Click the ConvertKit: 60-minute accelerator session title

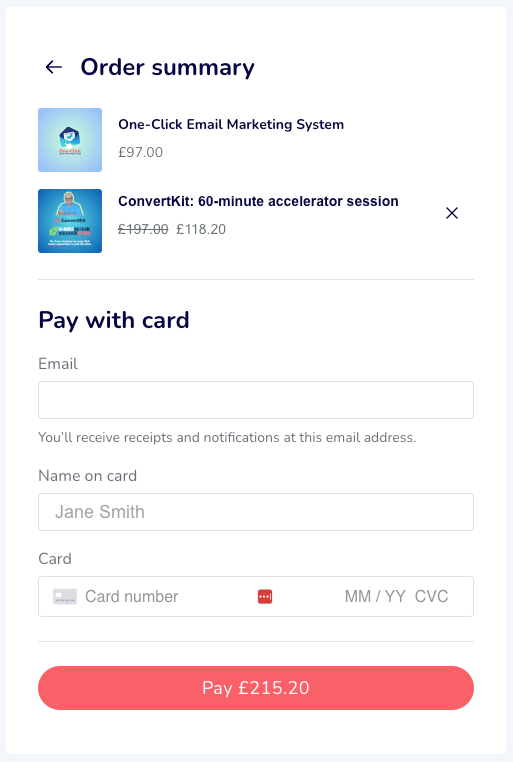tap(258, 201)
